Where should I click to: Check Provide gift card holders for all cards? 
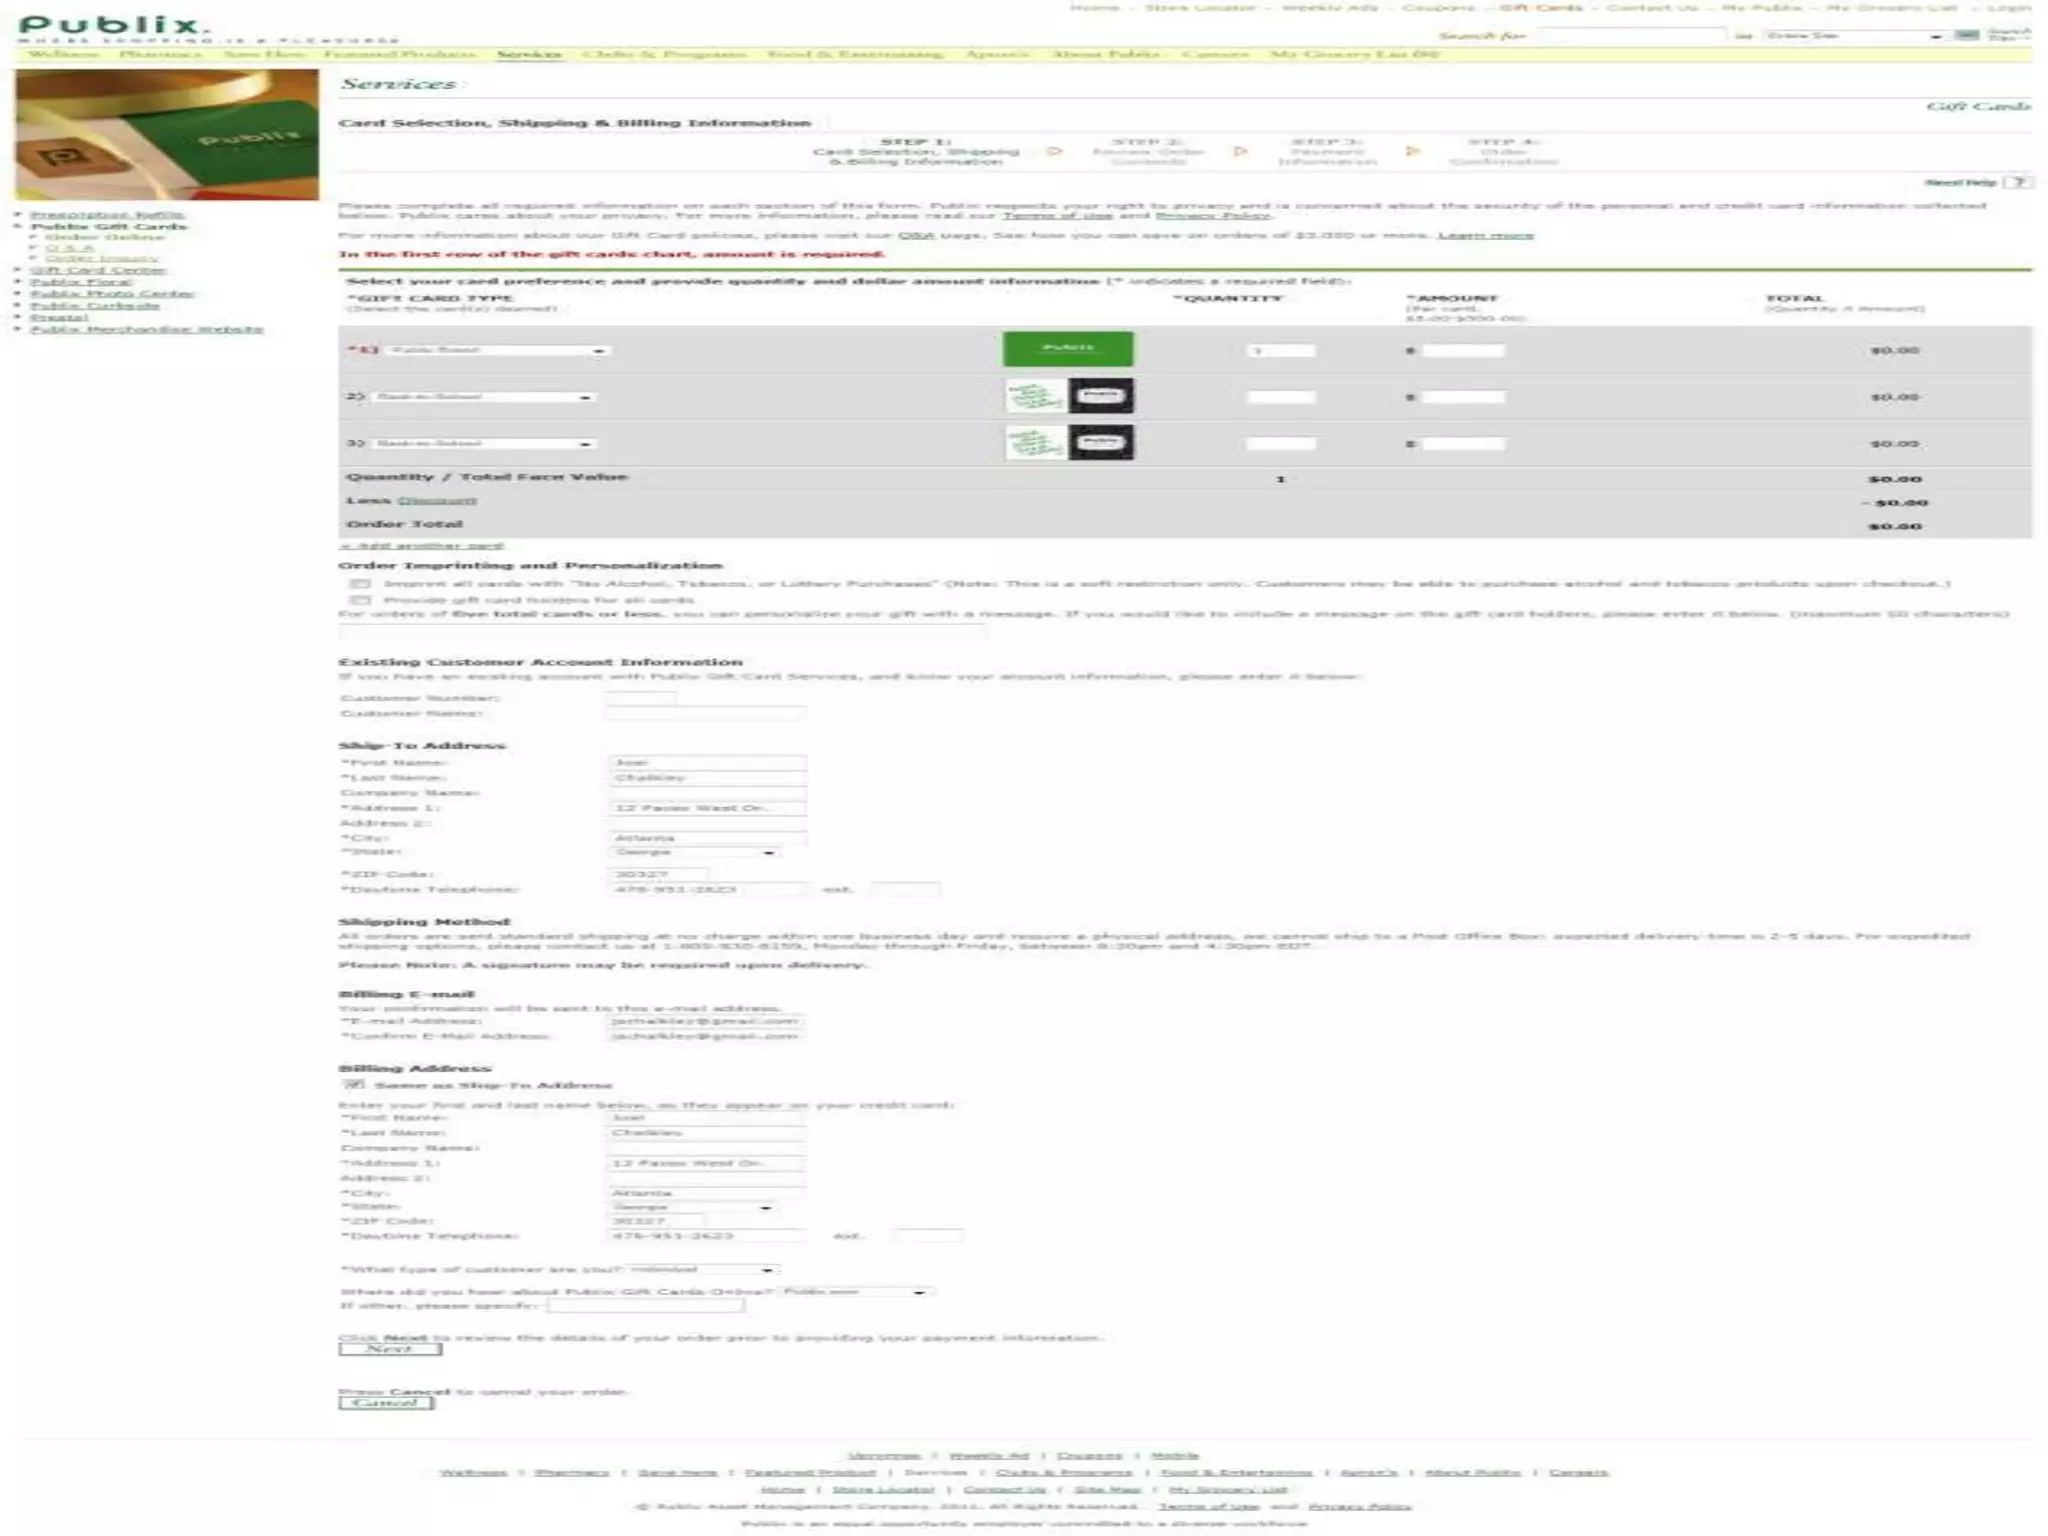coord(361,601)
